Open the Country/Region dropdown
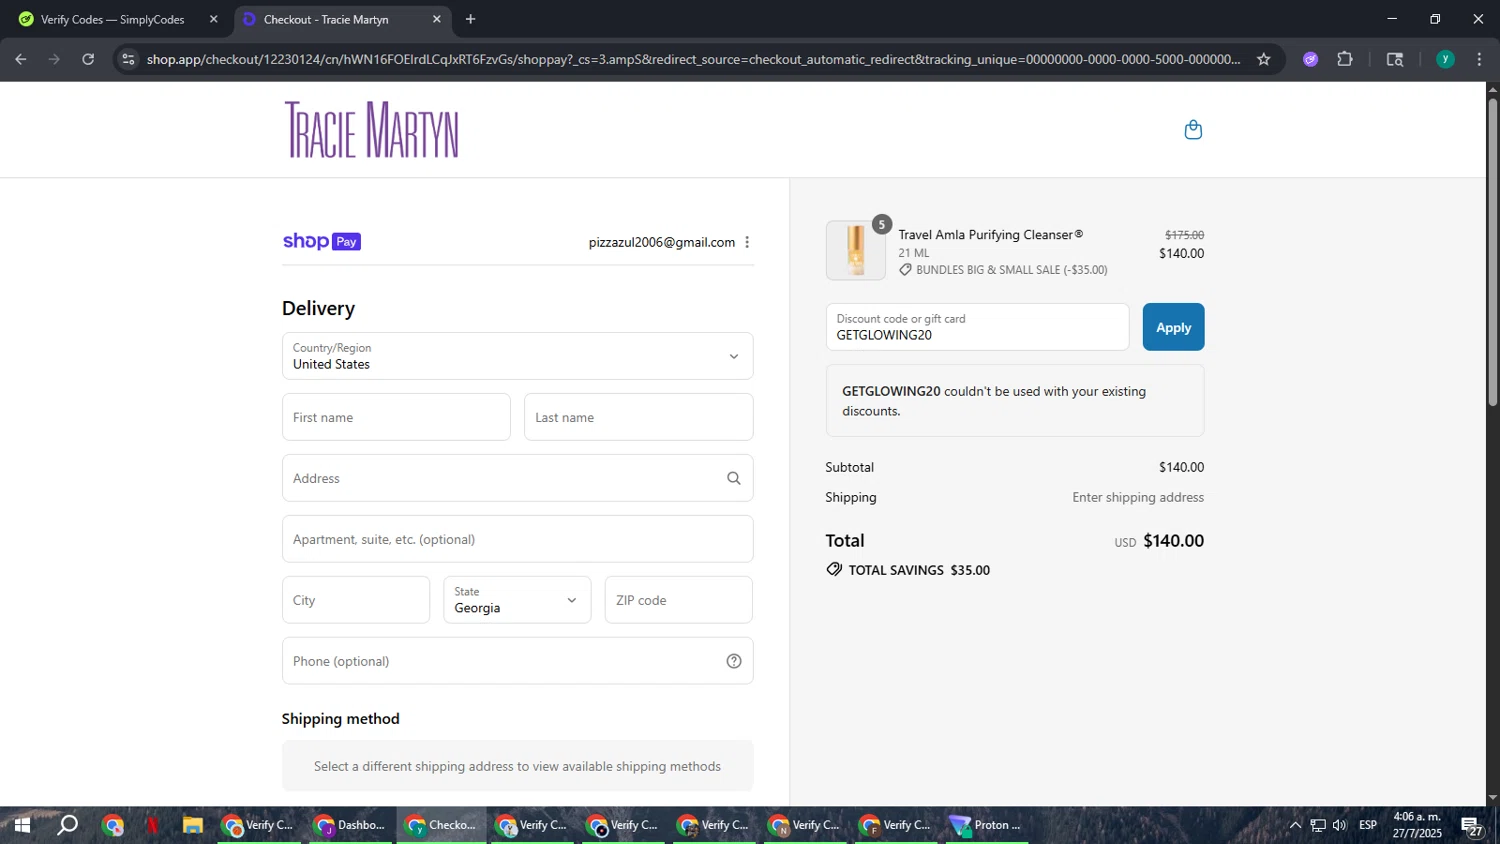Viewport: 1500px width, 844px height. (517, 356)
